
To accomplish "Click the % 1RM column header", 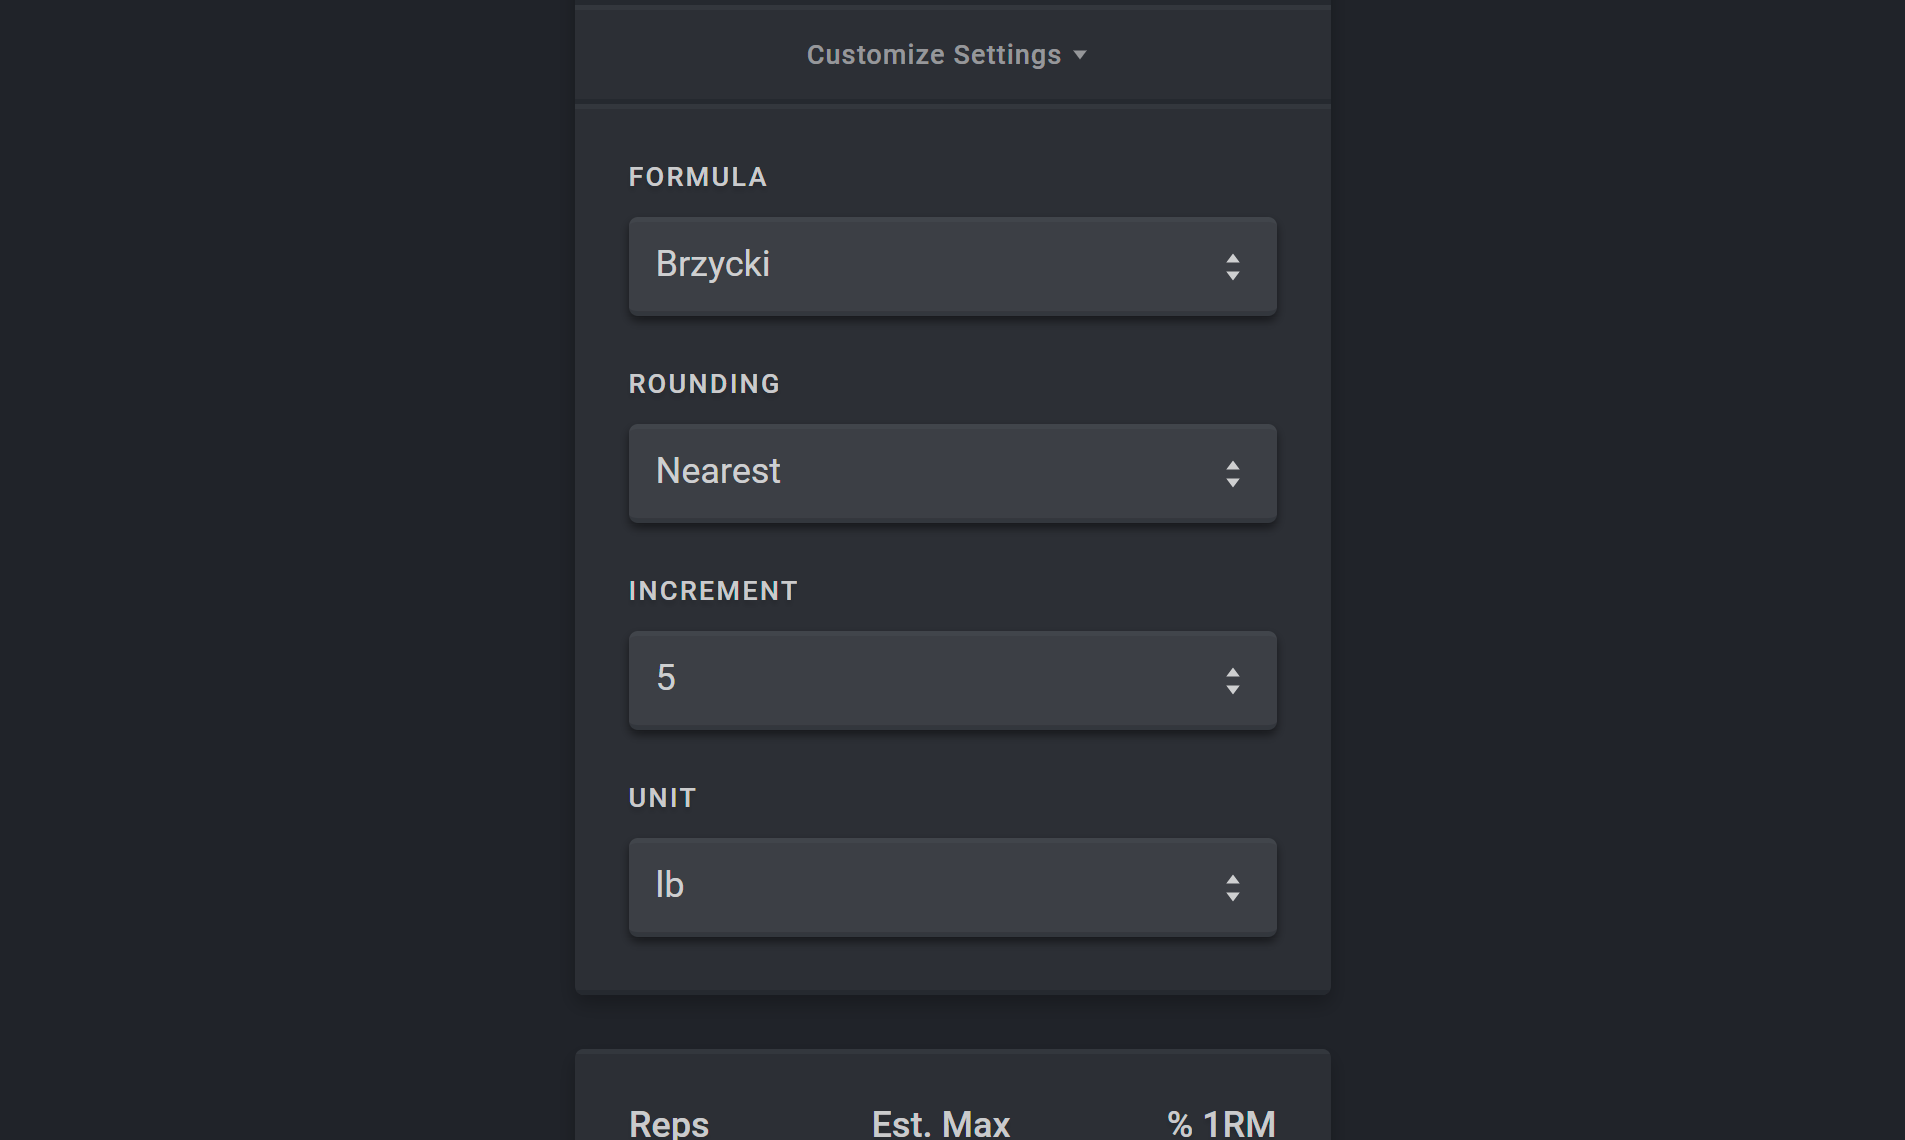I will tap(1221, 1124).
